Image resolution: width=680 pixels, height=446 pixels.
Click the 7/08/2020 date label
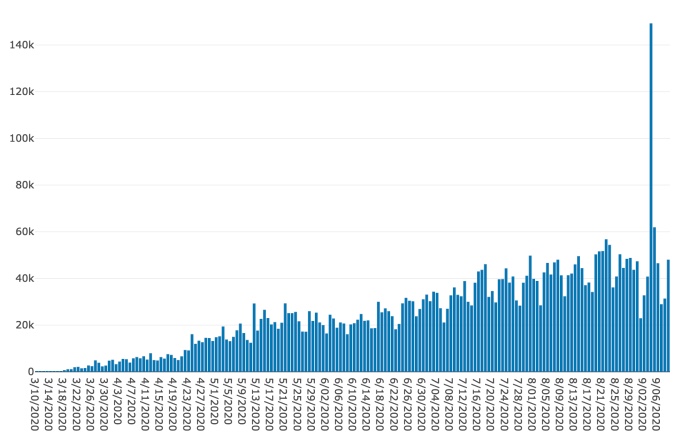pos(448,404)
